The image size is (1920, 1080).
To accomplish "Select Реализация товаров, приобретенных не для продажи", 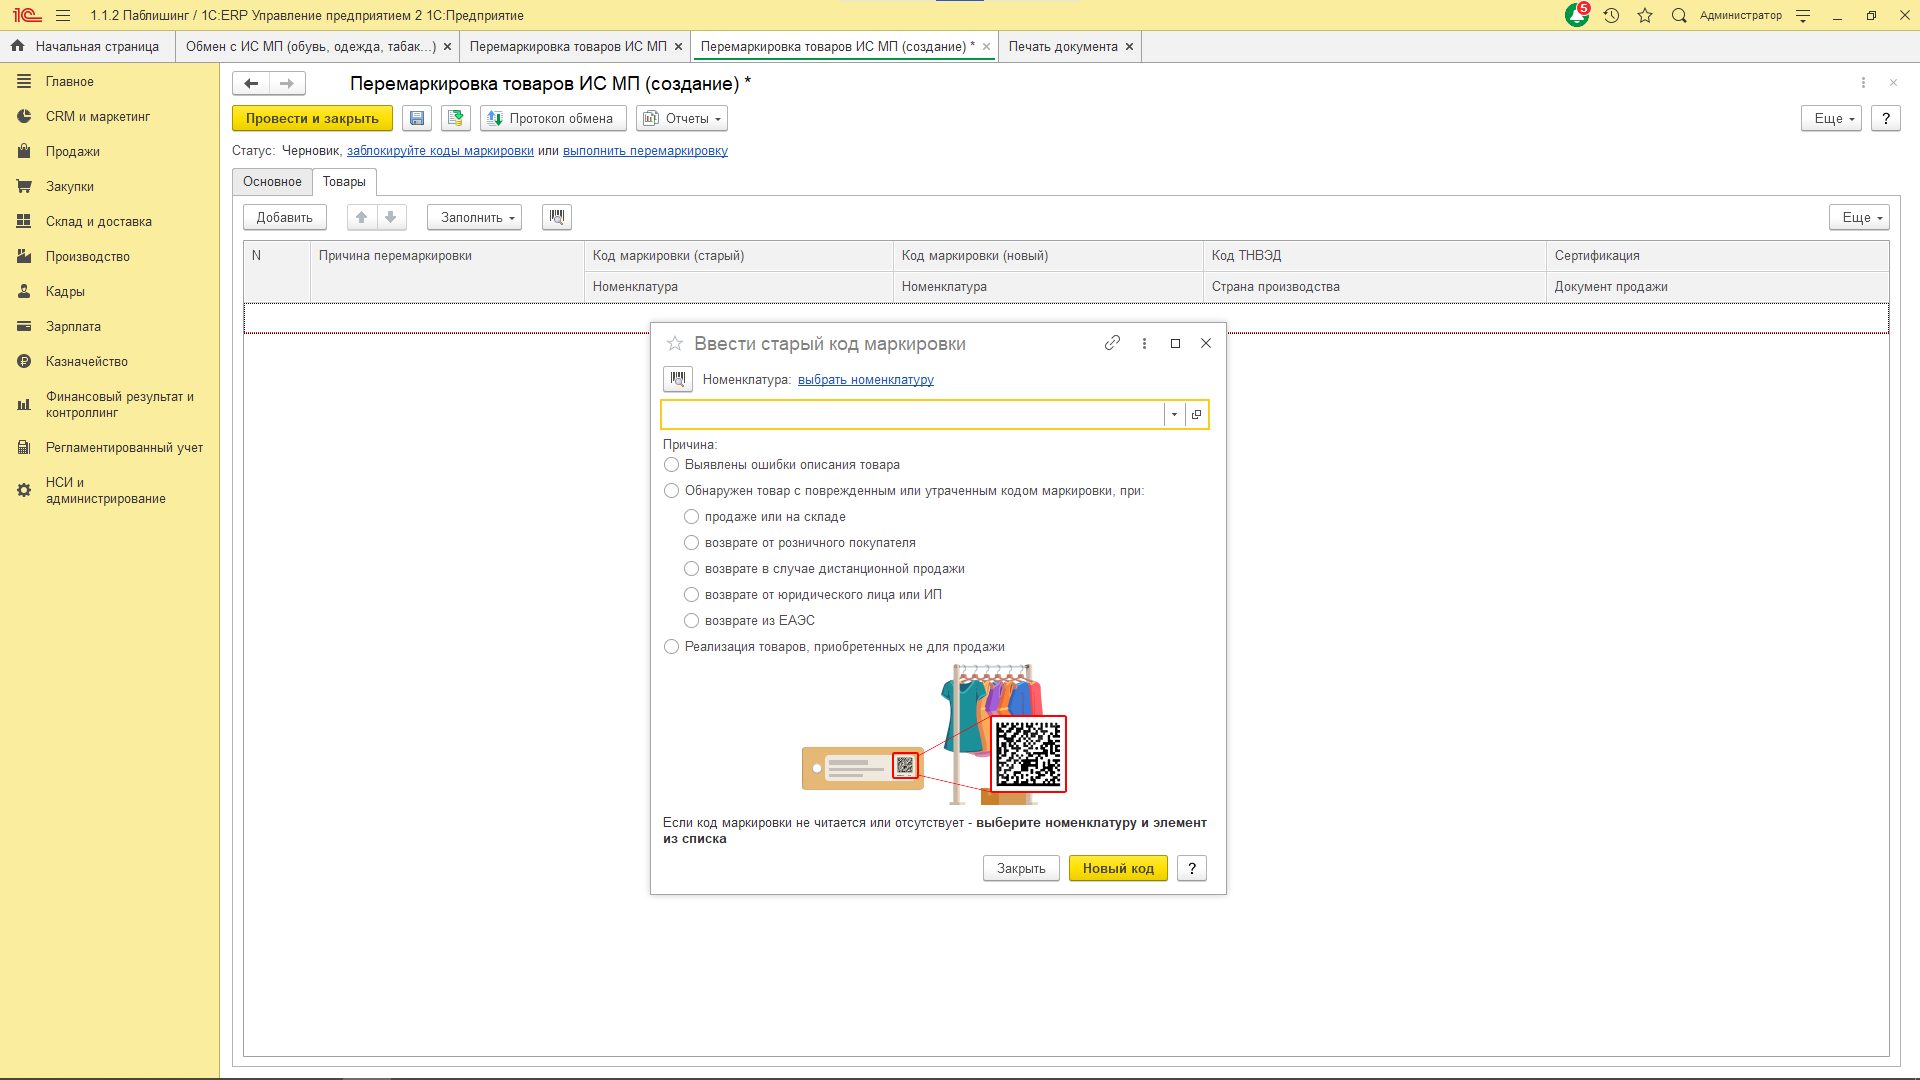I will (x=672, y=647).
